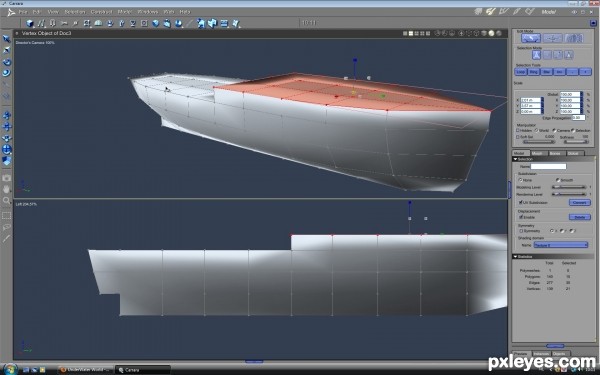Open the View menu
This screenshot has height=375, width=600.
click(53, 12)
